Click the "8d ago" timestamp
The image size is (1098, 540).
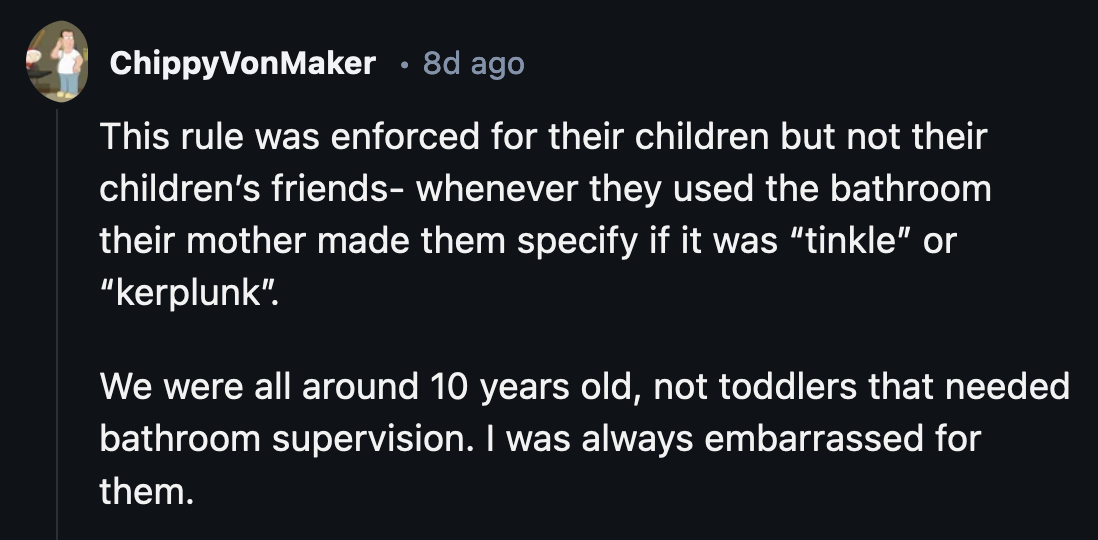click(x=473, y=64)
